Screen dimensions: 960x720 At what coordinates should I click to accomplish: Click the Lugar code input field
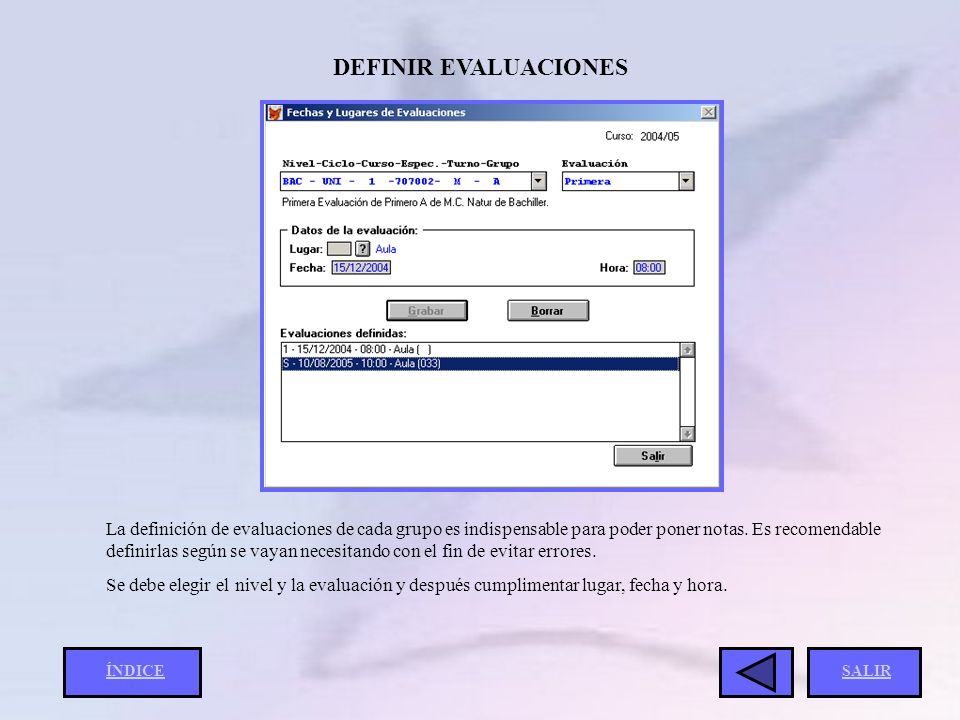pos(339,249)
